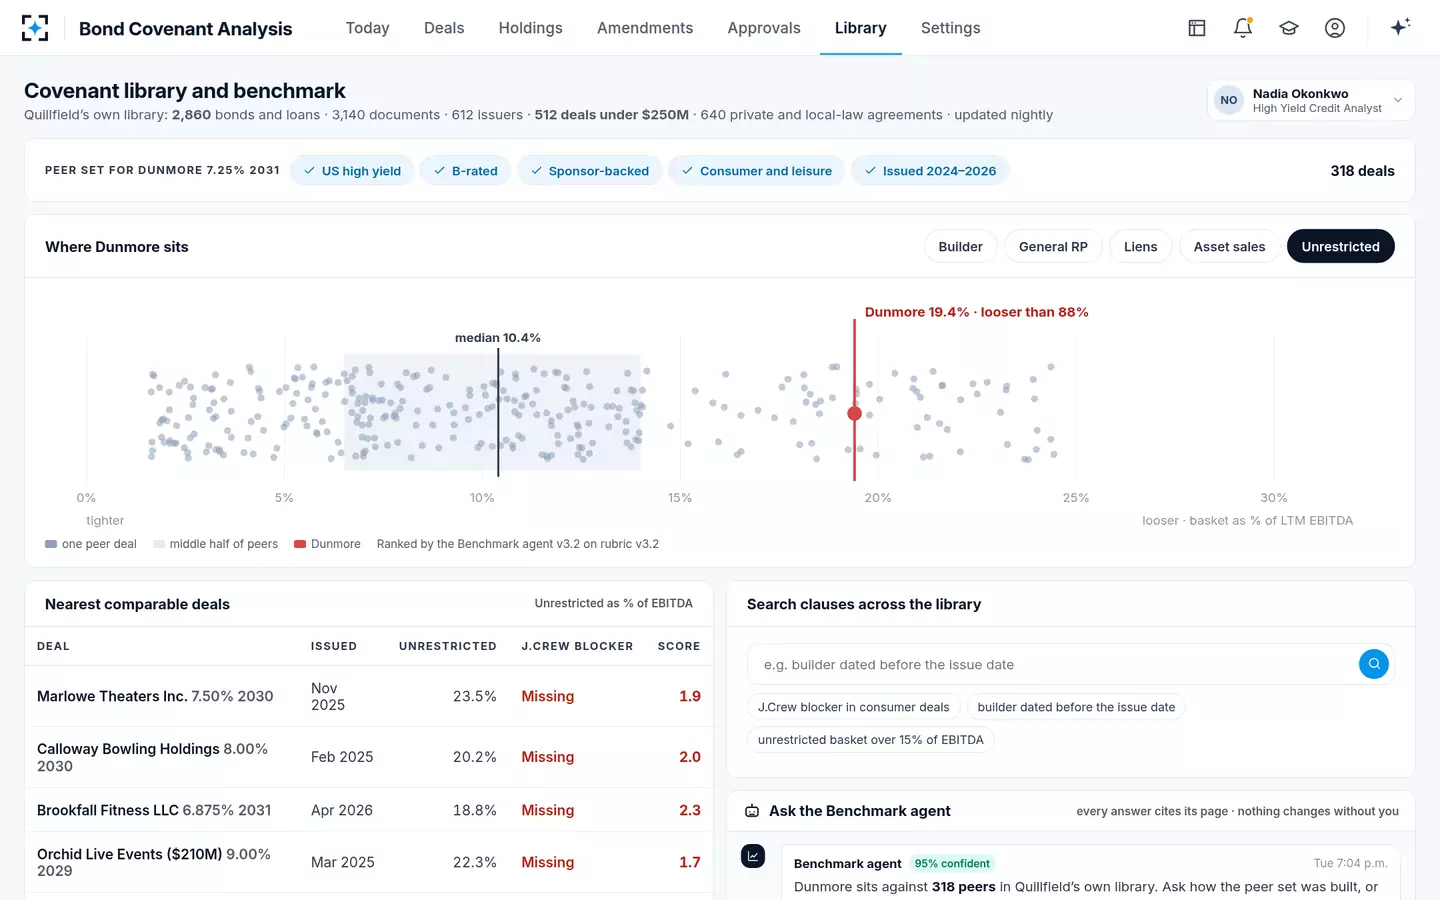Go to the Holdings tab
Image resolution: width=1440 pixels, height=900 pixels.
click(531, 28)
